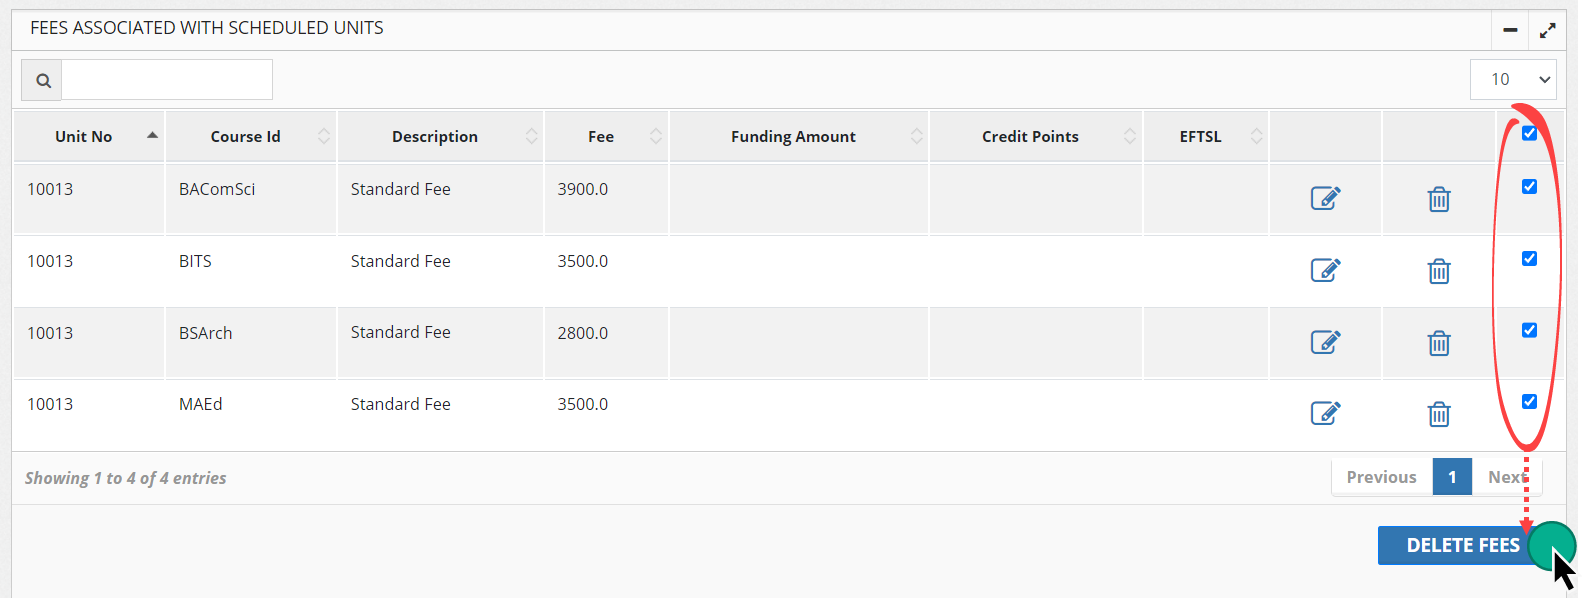Click edit icon for BAComSci fee

point(1325,198)
